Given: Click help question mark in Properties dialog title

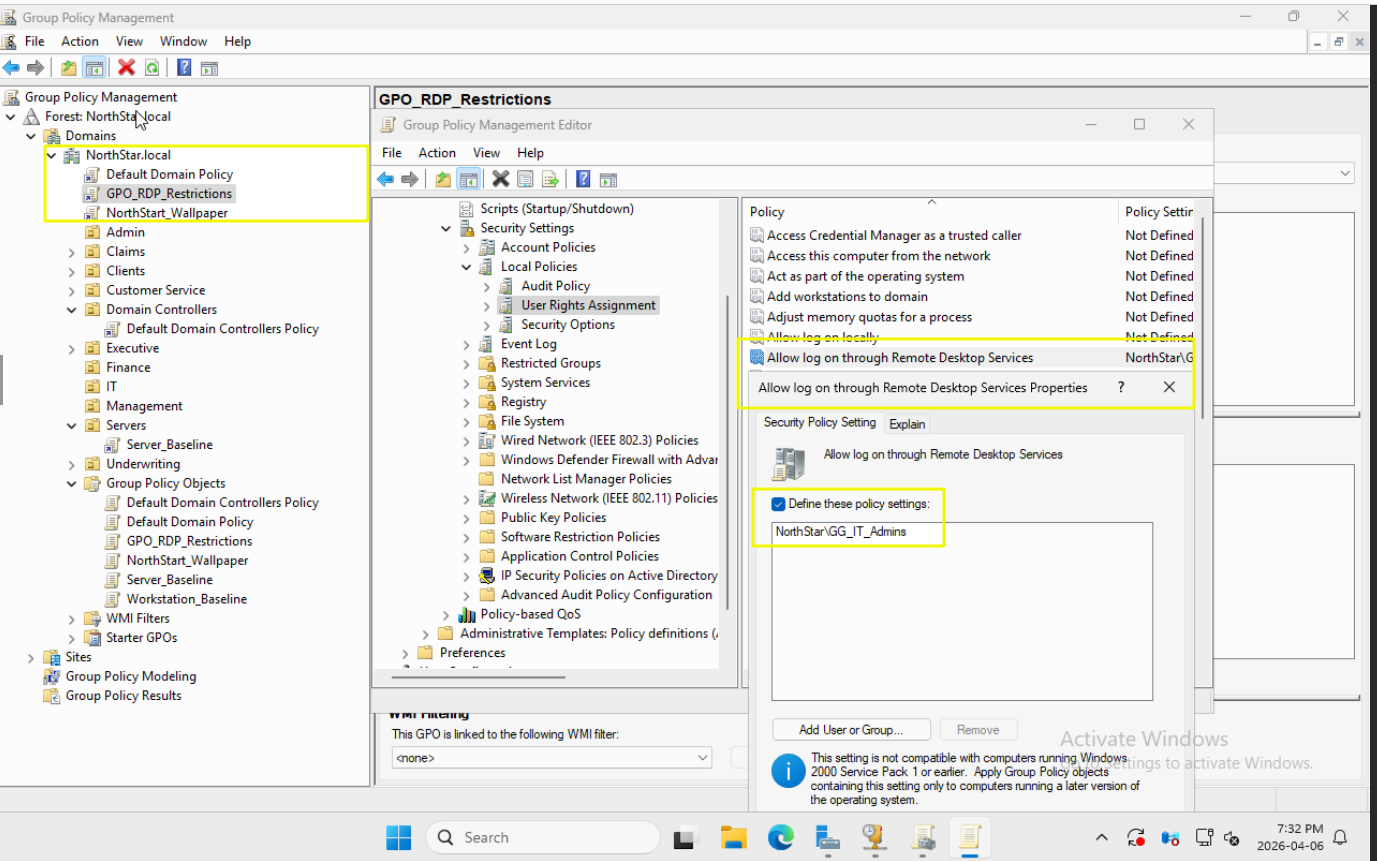Looking at the screenshot, I should (x=1121, y=387).
